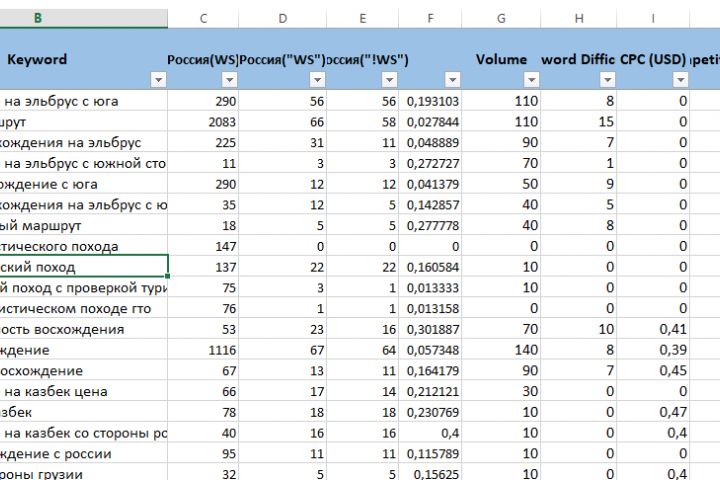This screenshot has height=480, width=720.
Task: Open column F filter dropdown
Action: pos(452,80)
